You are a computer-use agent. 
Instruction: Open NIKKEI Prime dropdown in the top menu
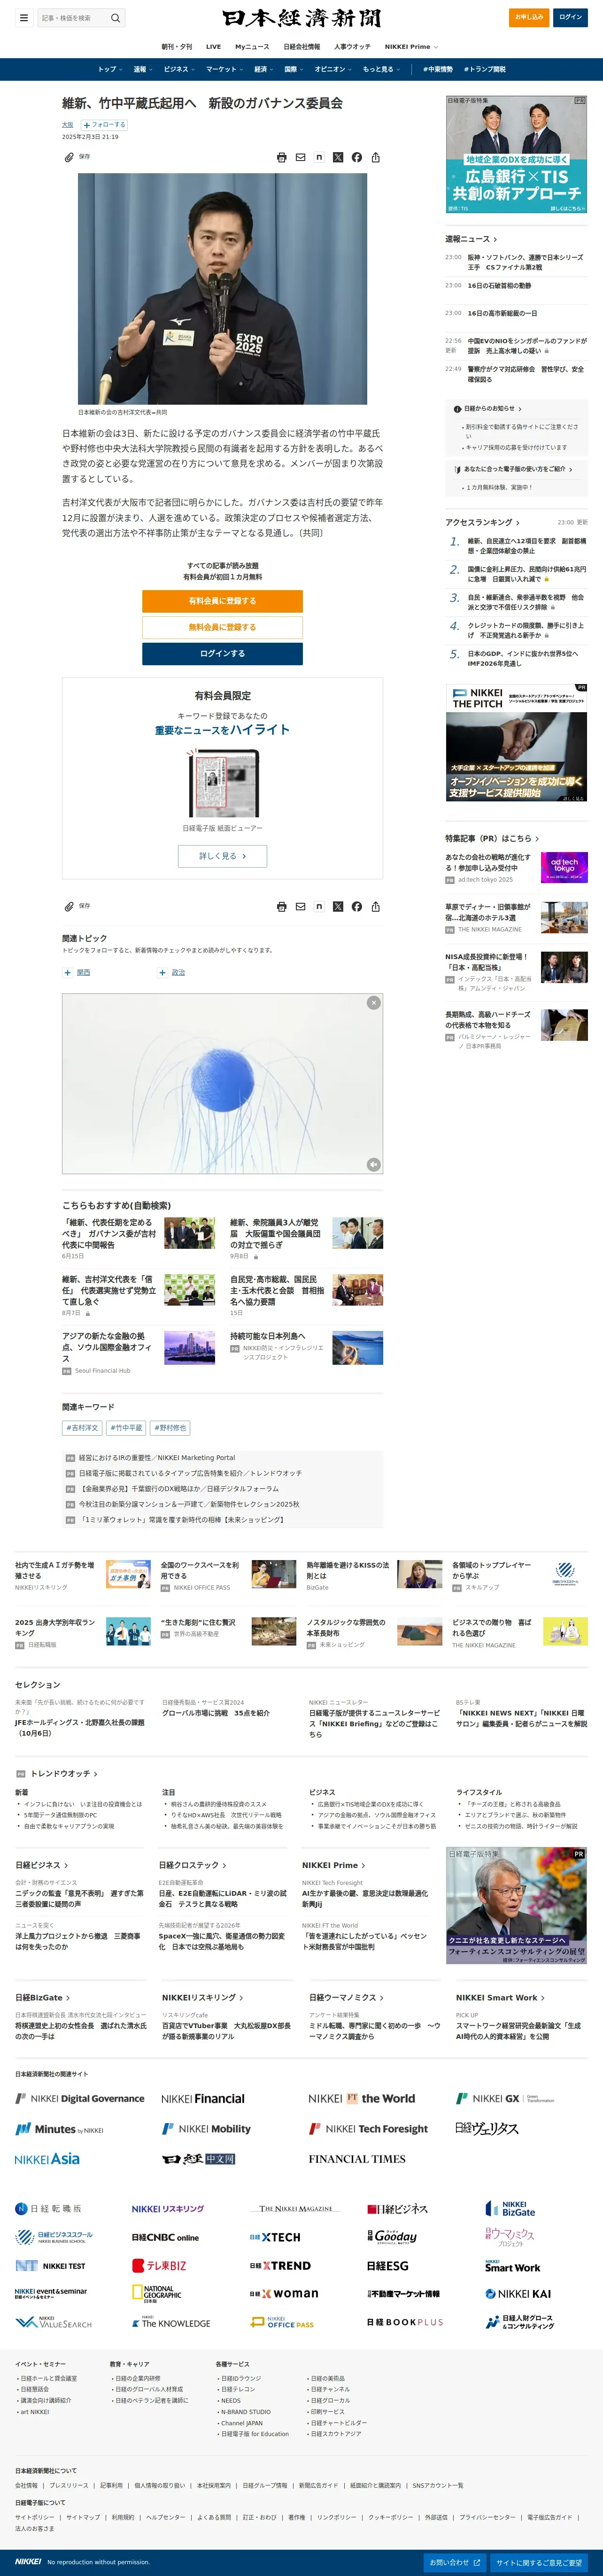pyautogui.click(x=411, y=47)
